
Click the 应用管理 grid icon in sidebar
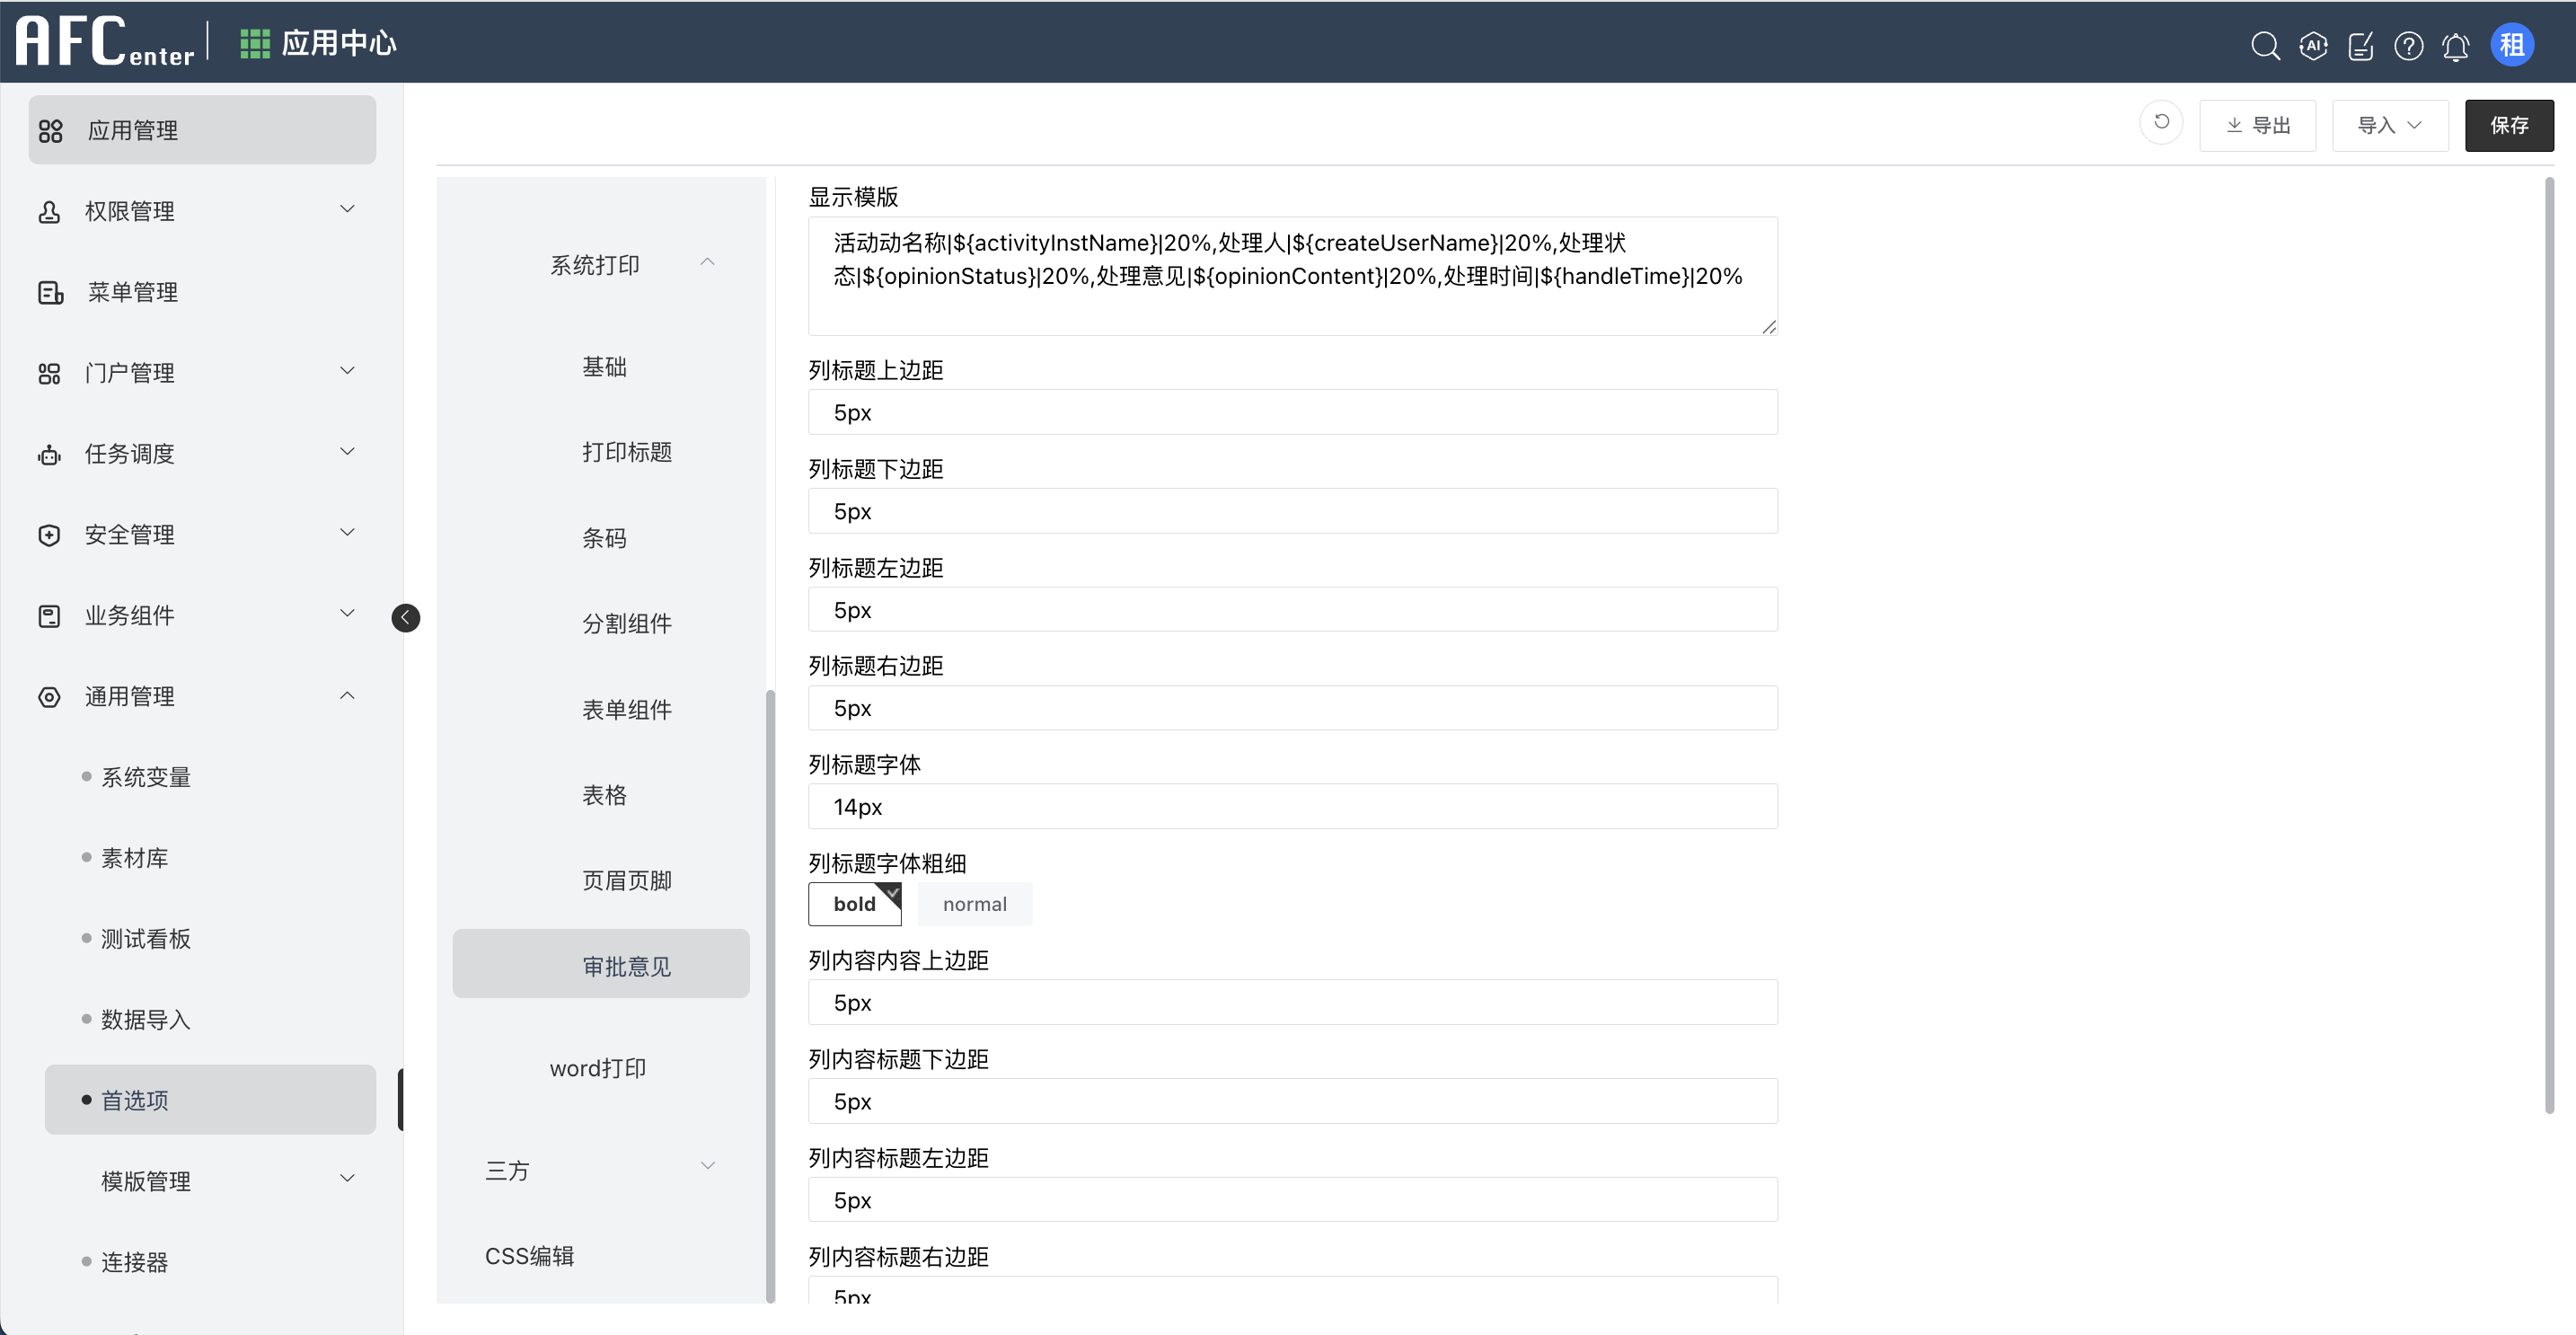click(x=50, y=129)
